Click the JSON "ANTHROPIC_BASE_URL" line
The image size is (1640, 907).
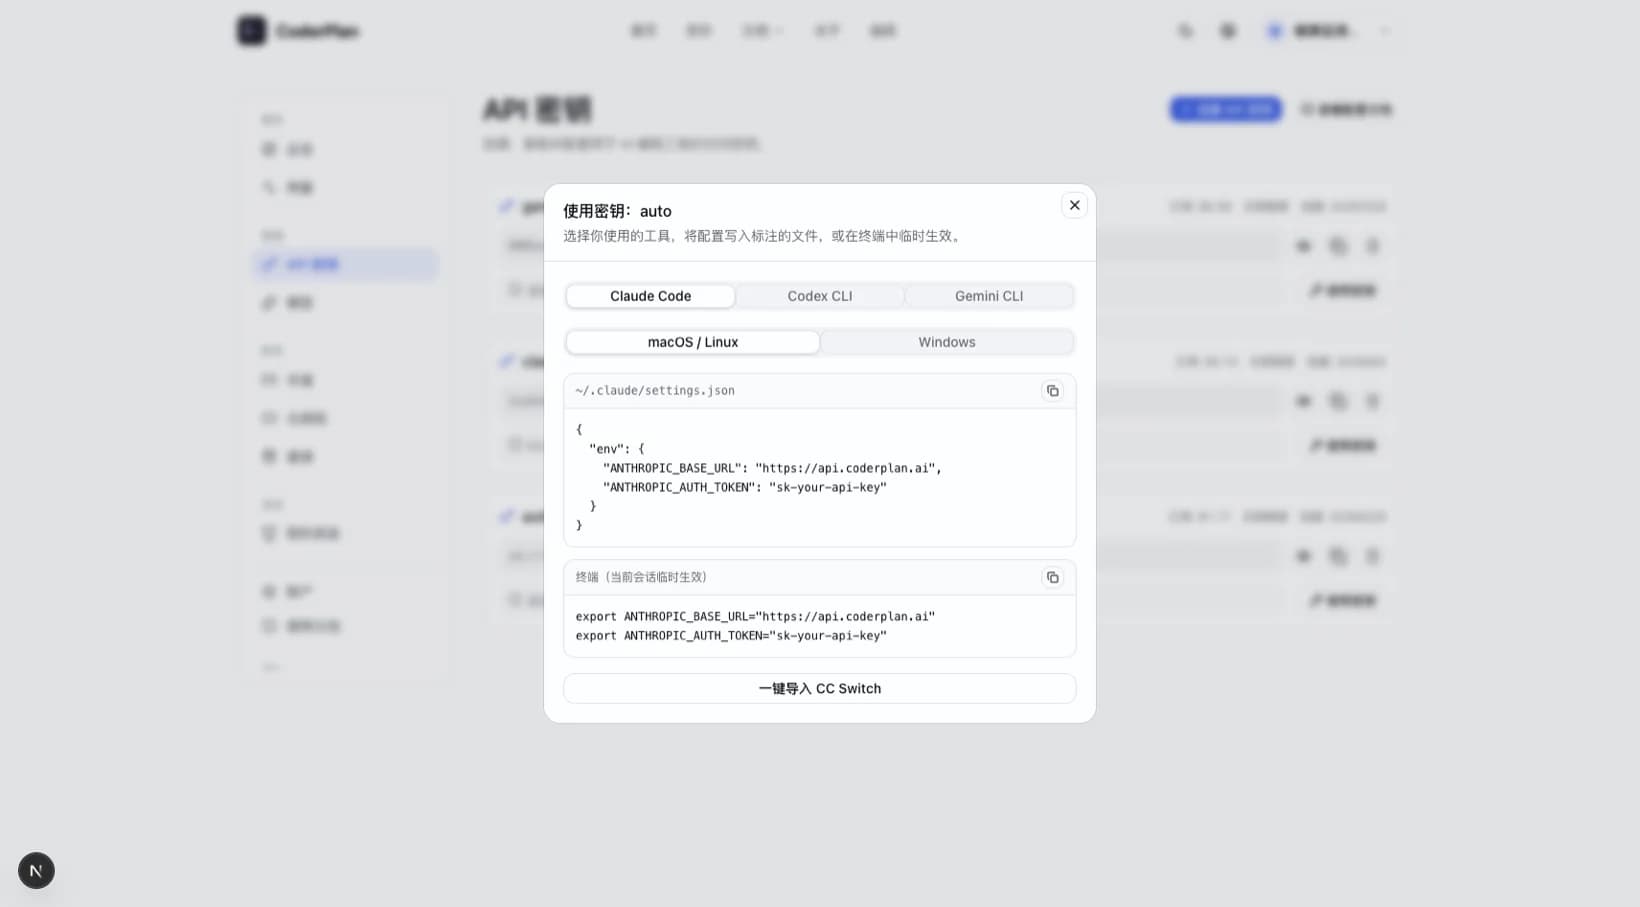pos(772,468)
